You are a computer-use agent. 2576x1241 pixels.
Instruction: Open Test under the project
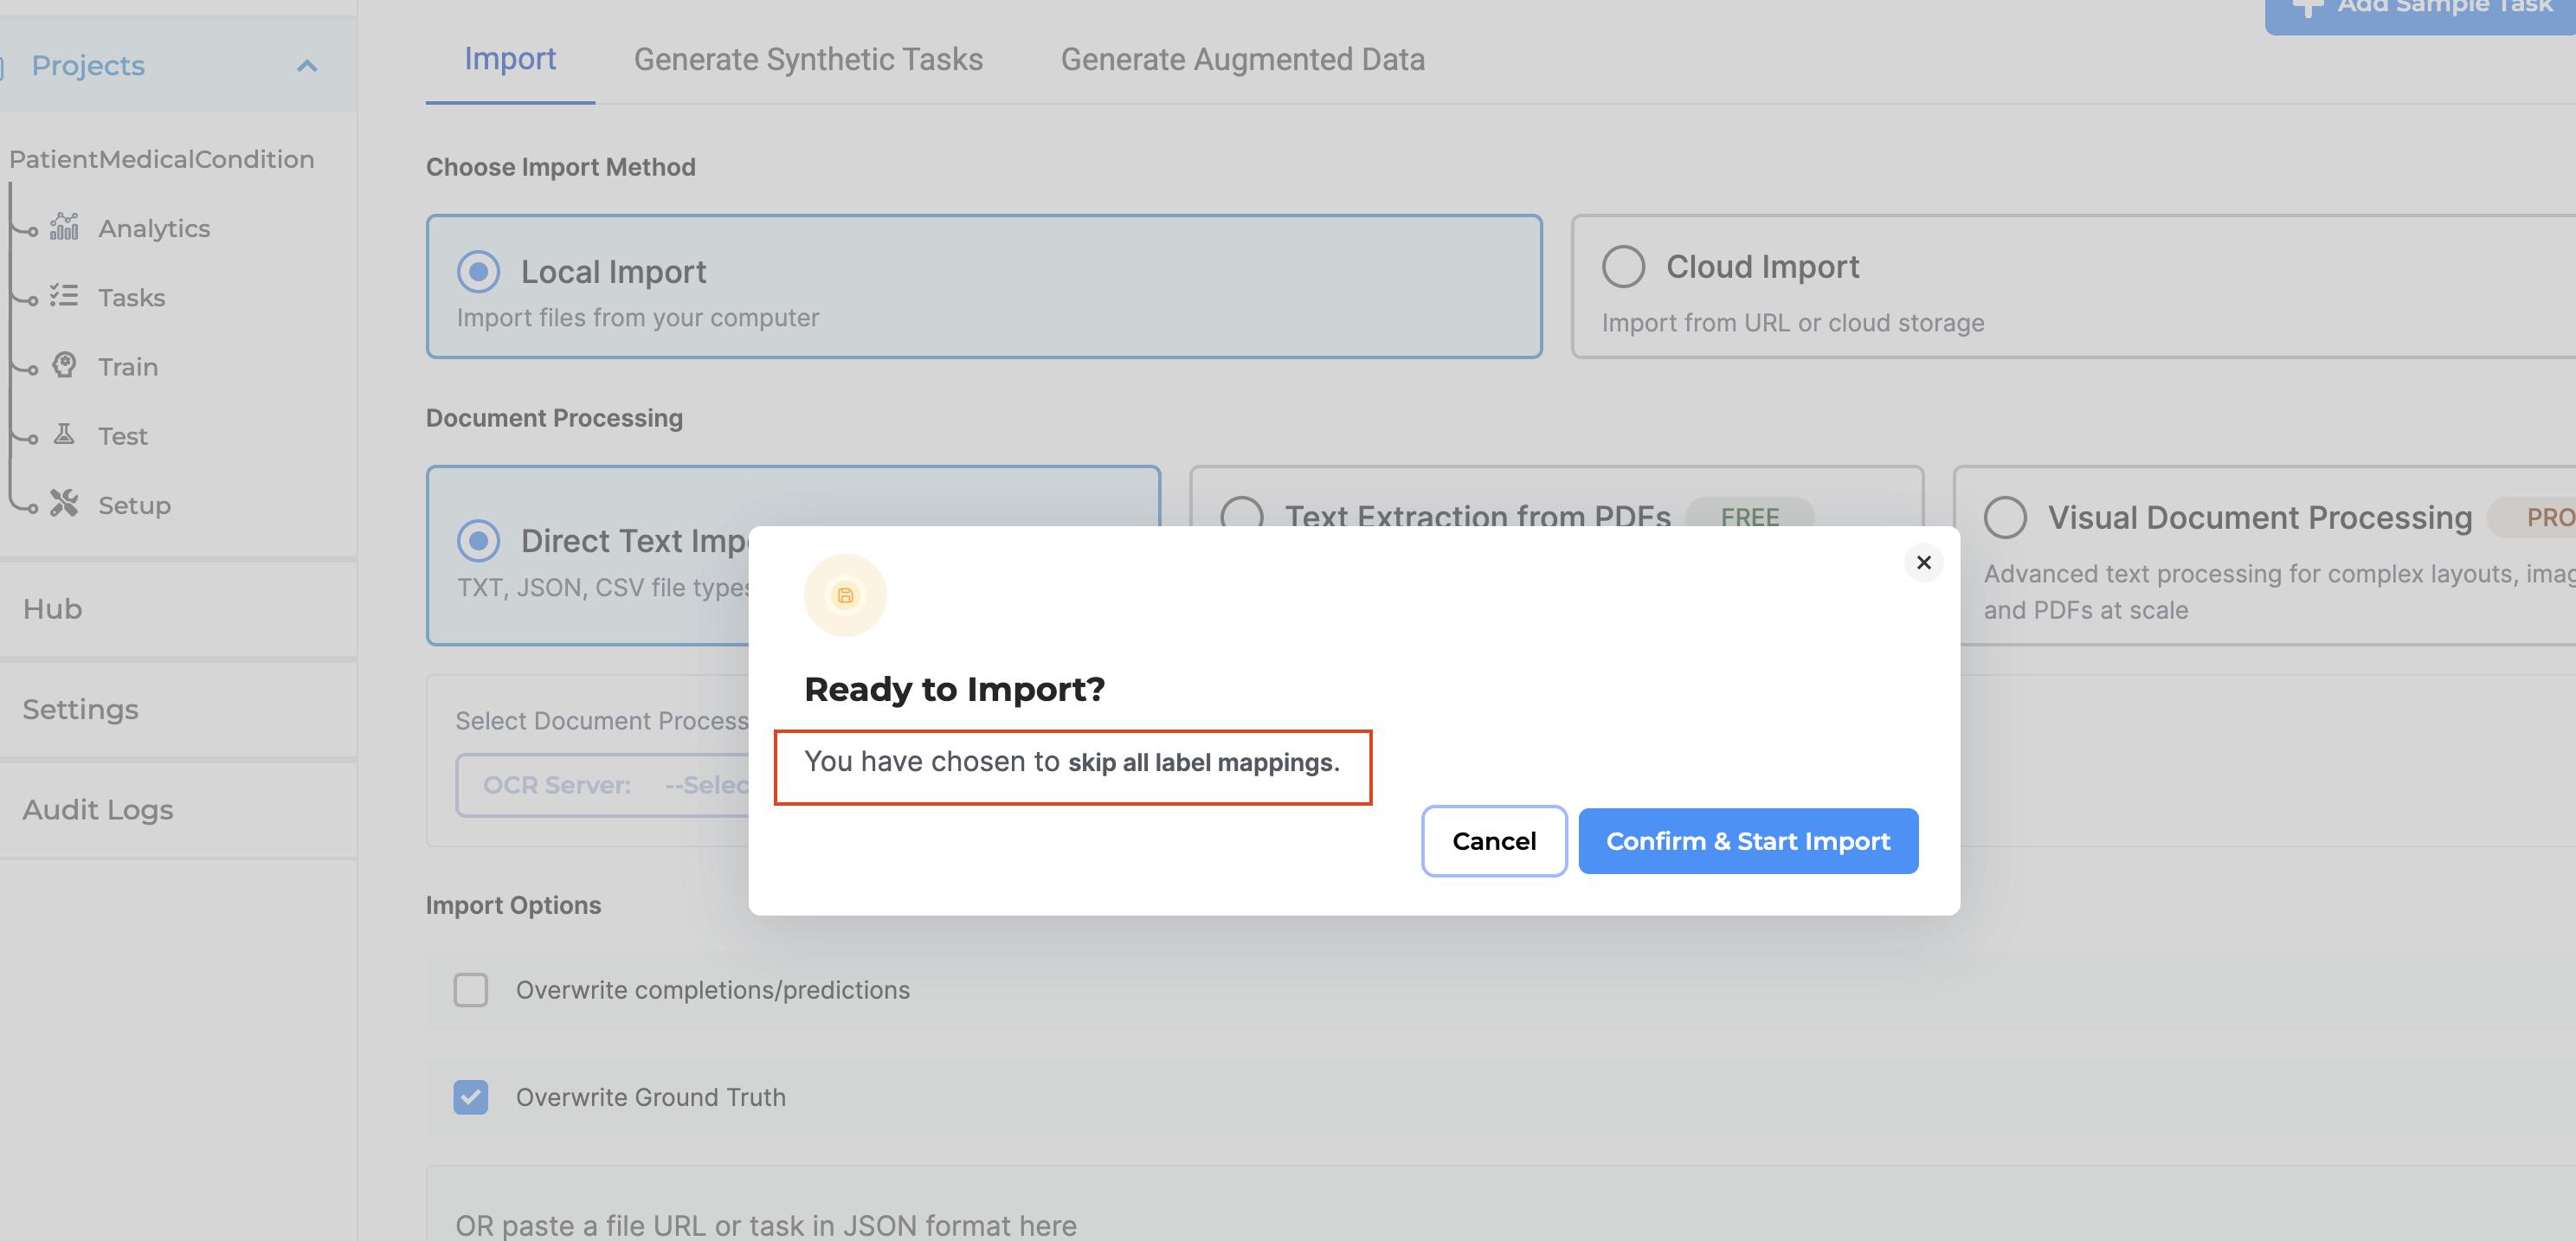click(x=123, y=436)
